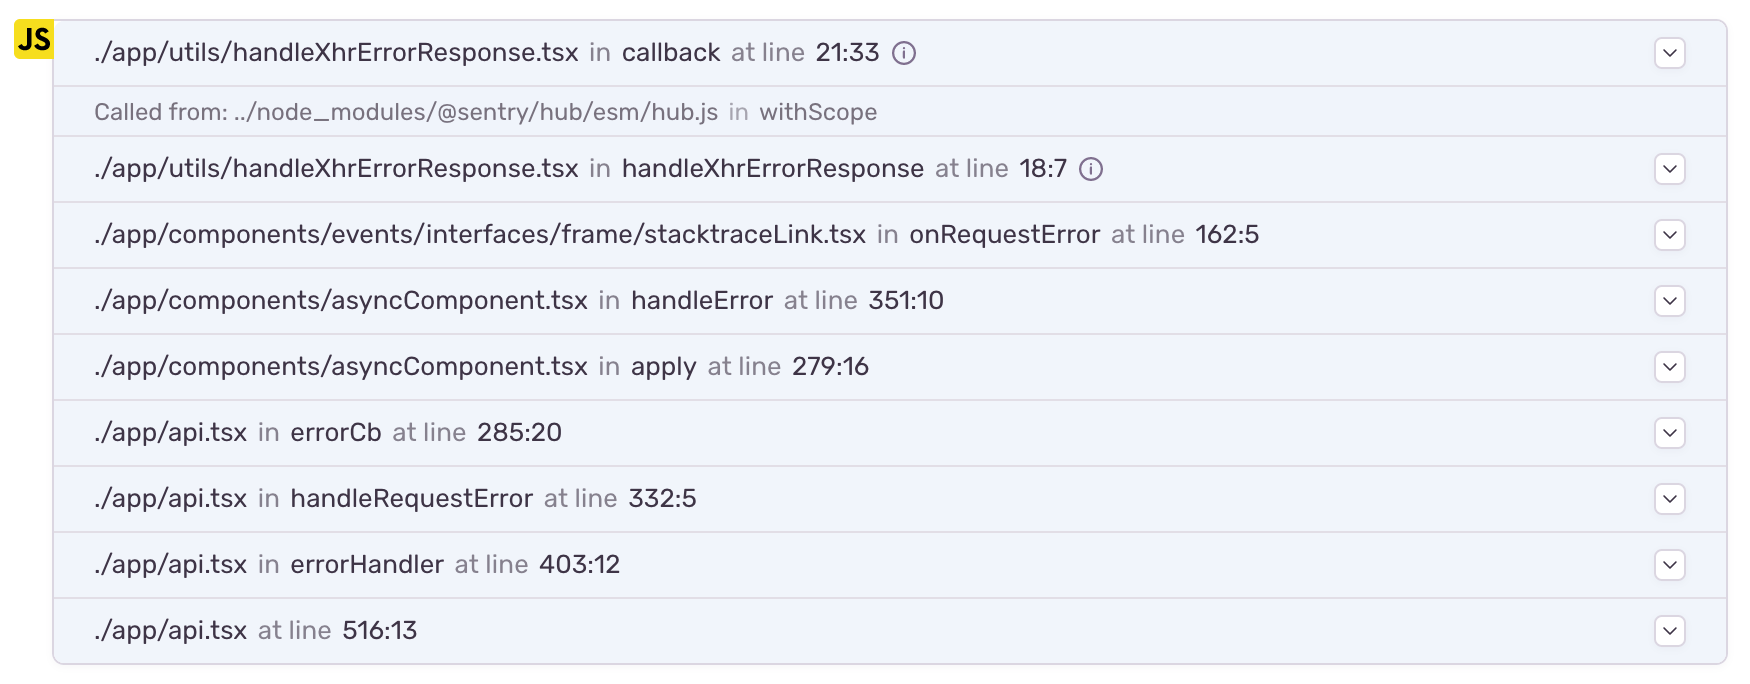Screen dimensions: 1750x684
Task: Expand the handleXhrErrorResponse frame chevron
Action: pyautogui.click(x=1669, y=169)
